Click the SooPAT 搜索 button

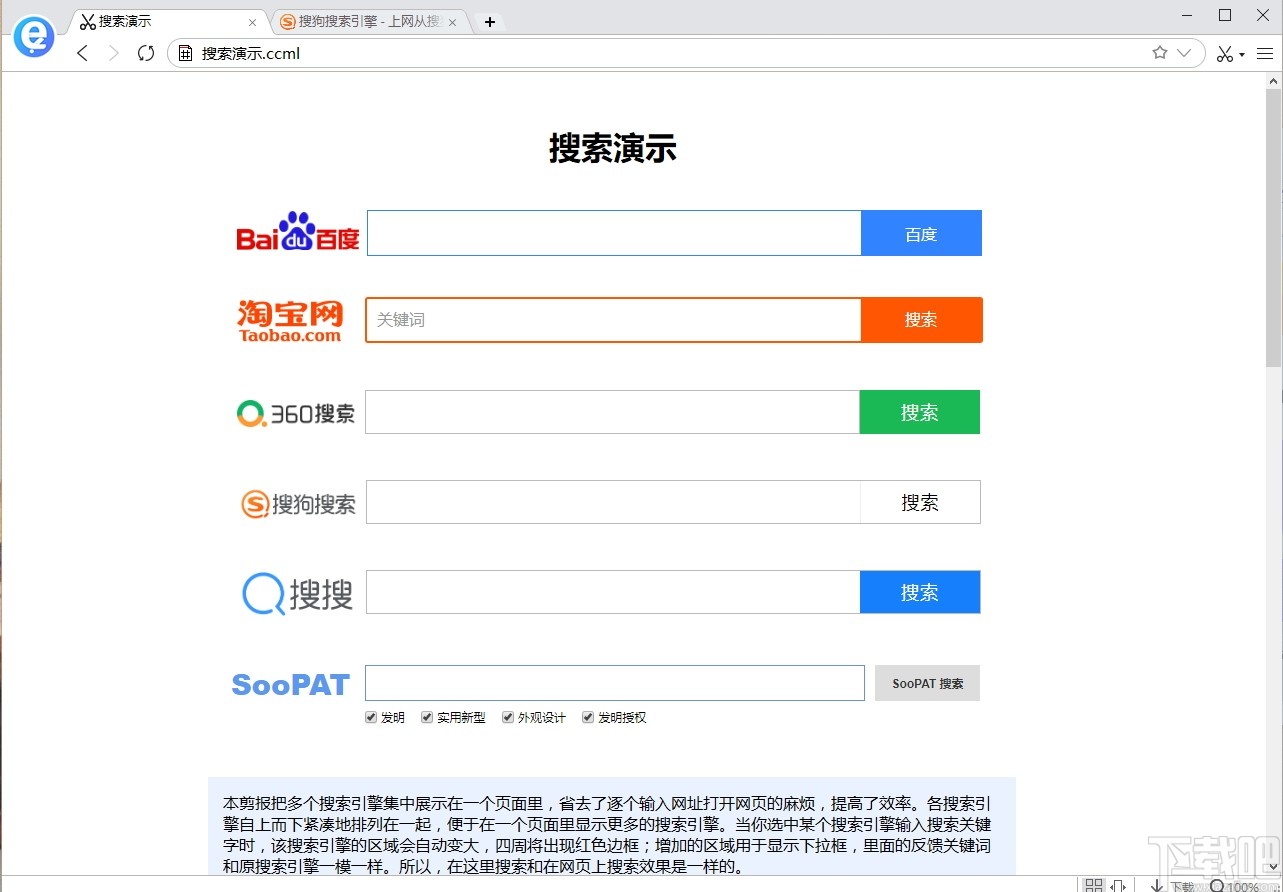click(x=926, y=683)
